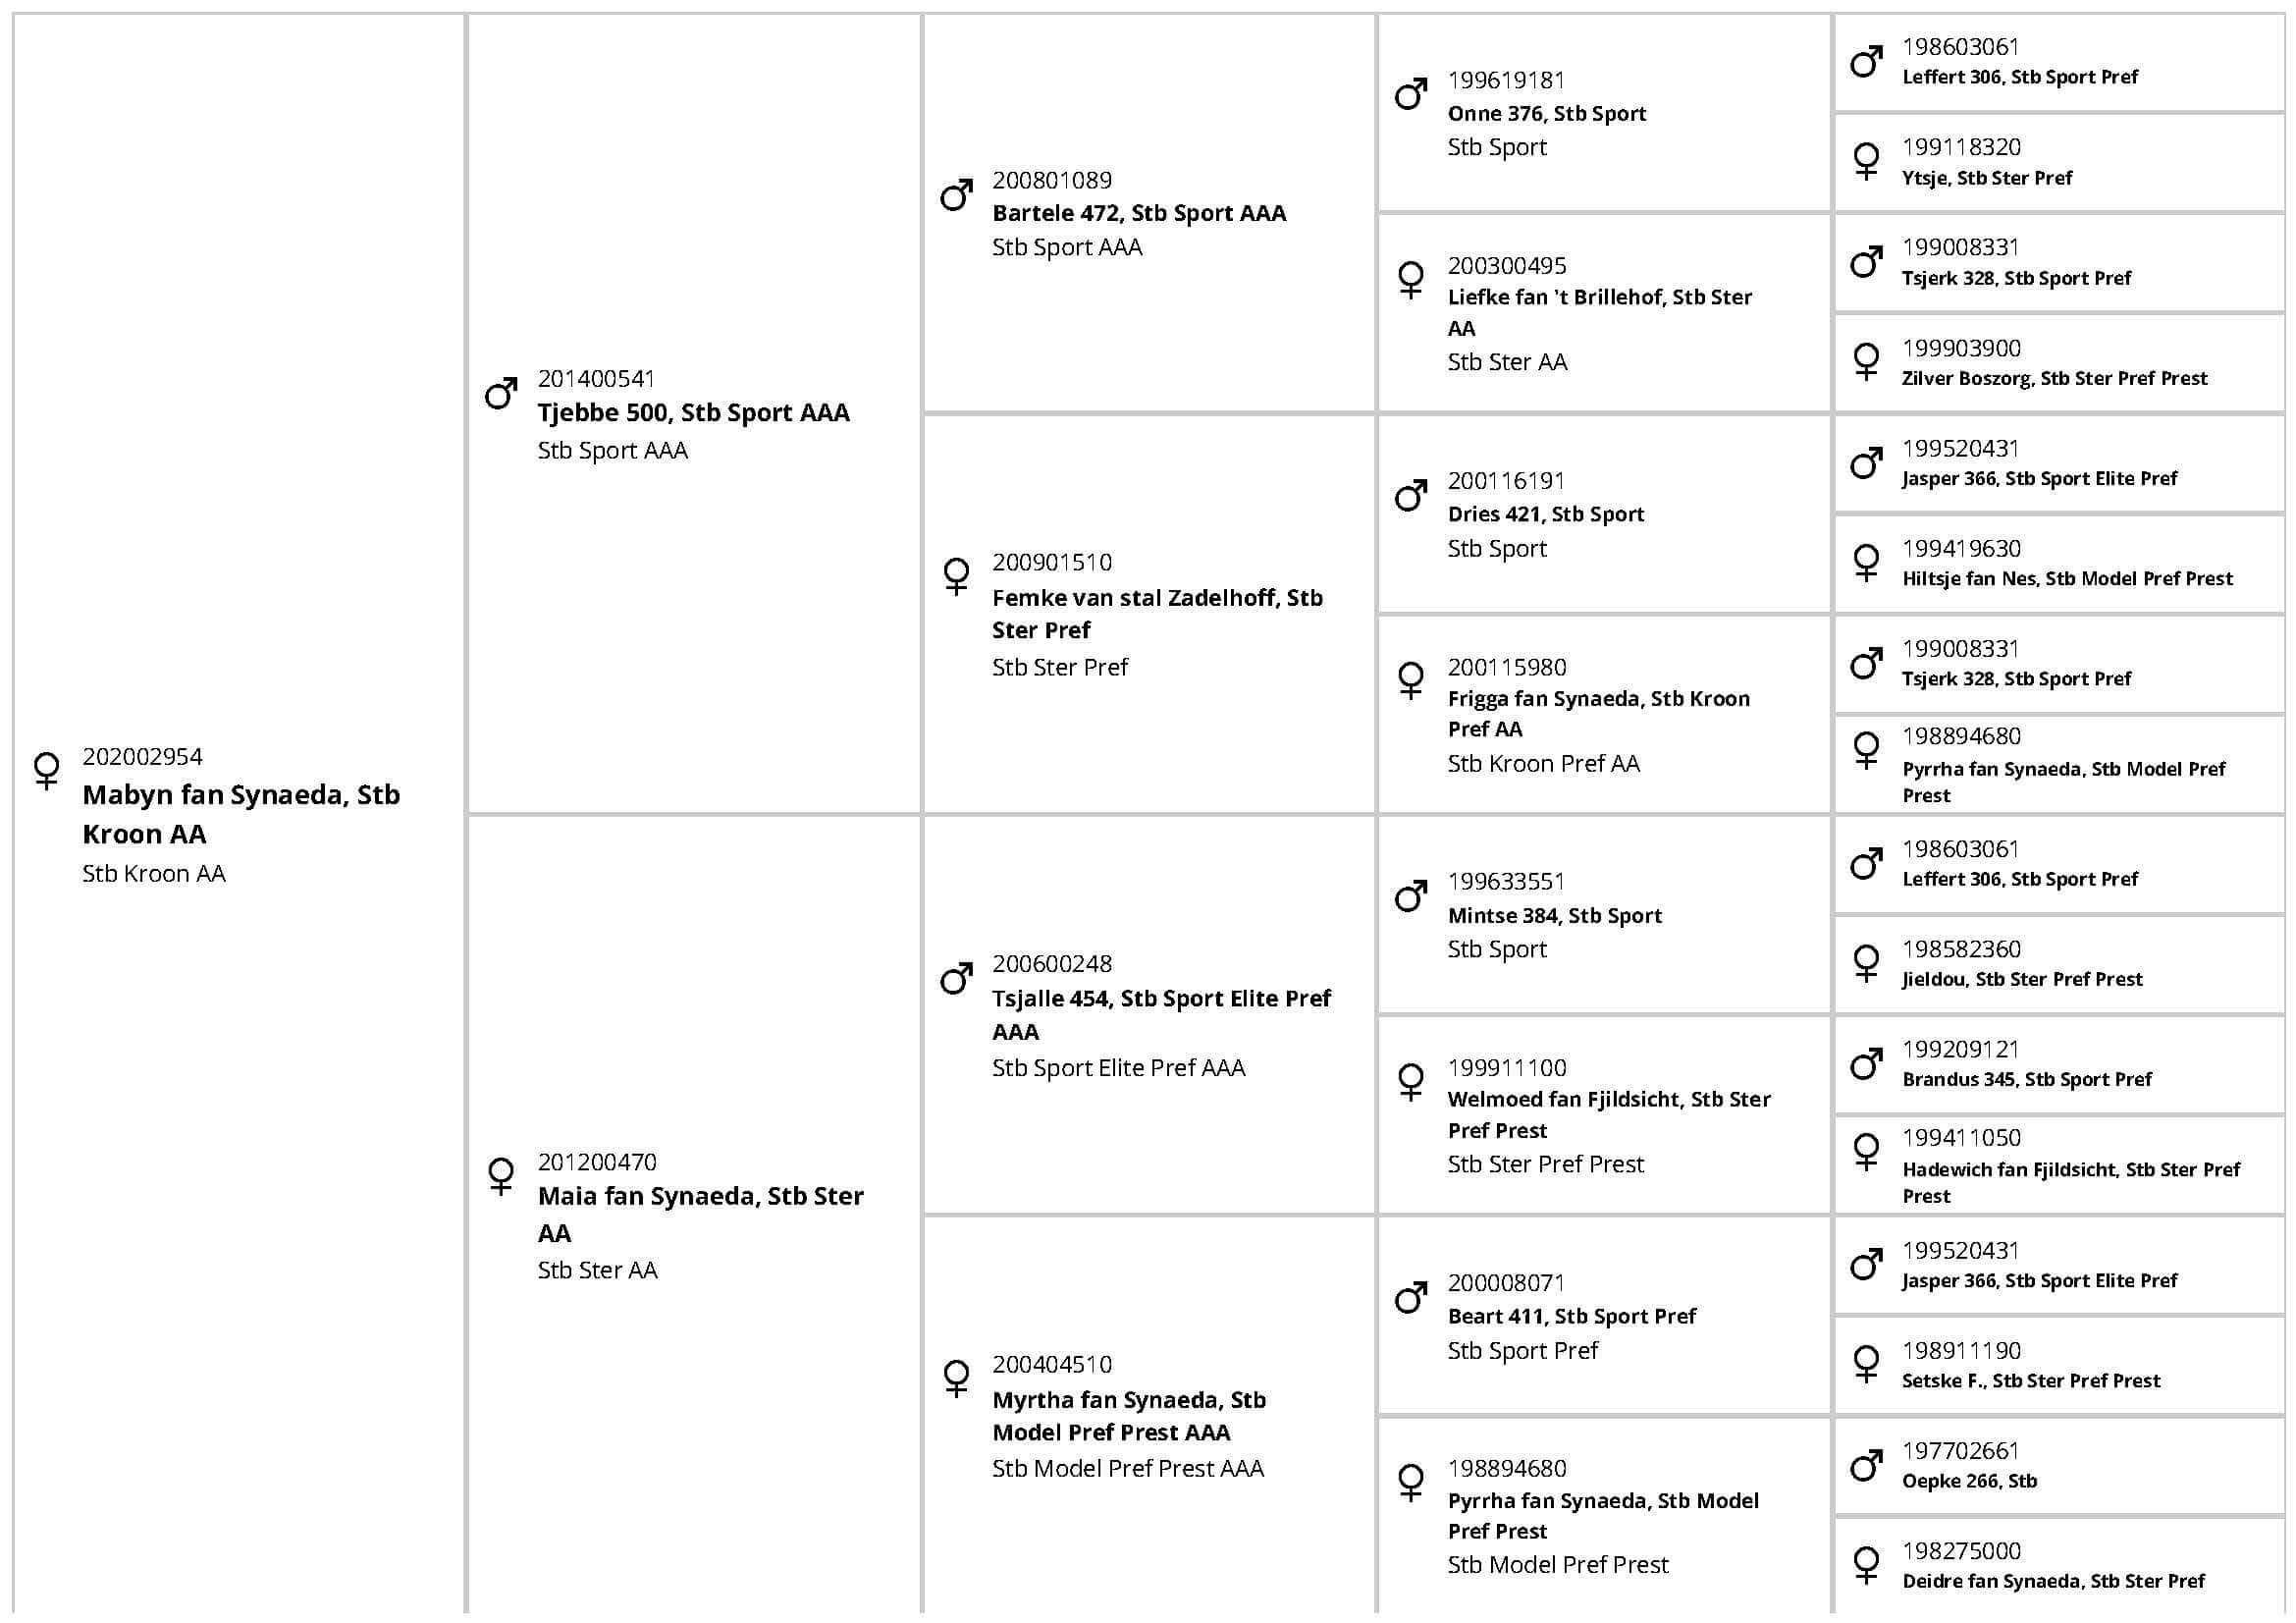Click the male symbol next to Oepke 266
The width and height of the screenshot is (2296, 1623).
click(x=1866, y=1466)
